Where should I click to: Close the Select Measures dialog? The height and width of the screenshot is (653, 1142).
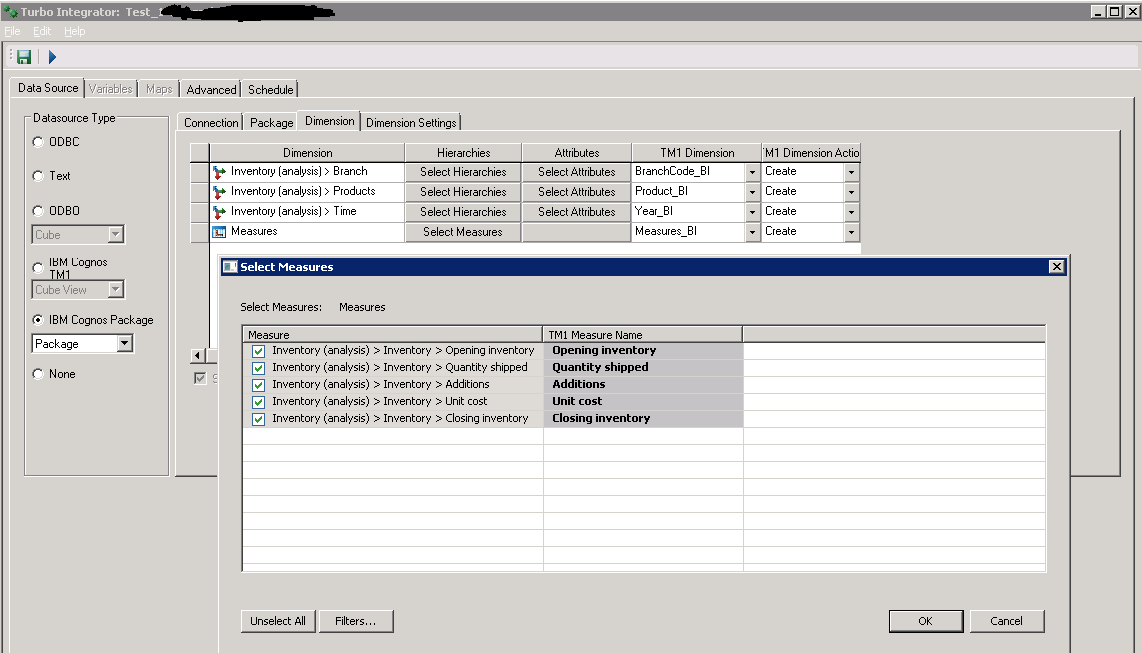pyautogui.click(x=1056, y=267)
